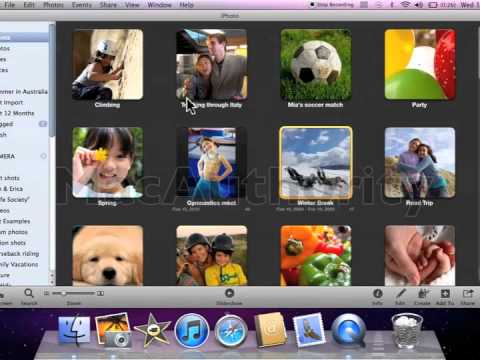Image resolution: width=480 pixels, height=360 pixels.
Task: Select the Trekking through Italy event
Action: click(212, 64)
